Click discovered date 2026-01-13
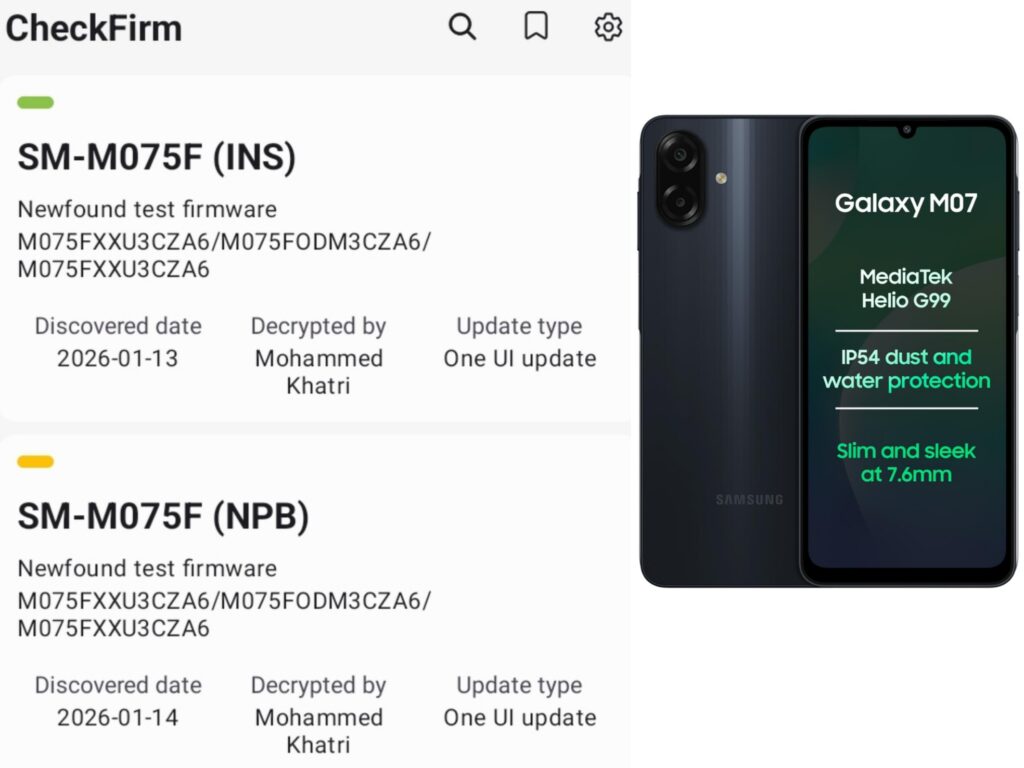This screenshot has height=768, width=1024. [118, 359]
